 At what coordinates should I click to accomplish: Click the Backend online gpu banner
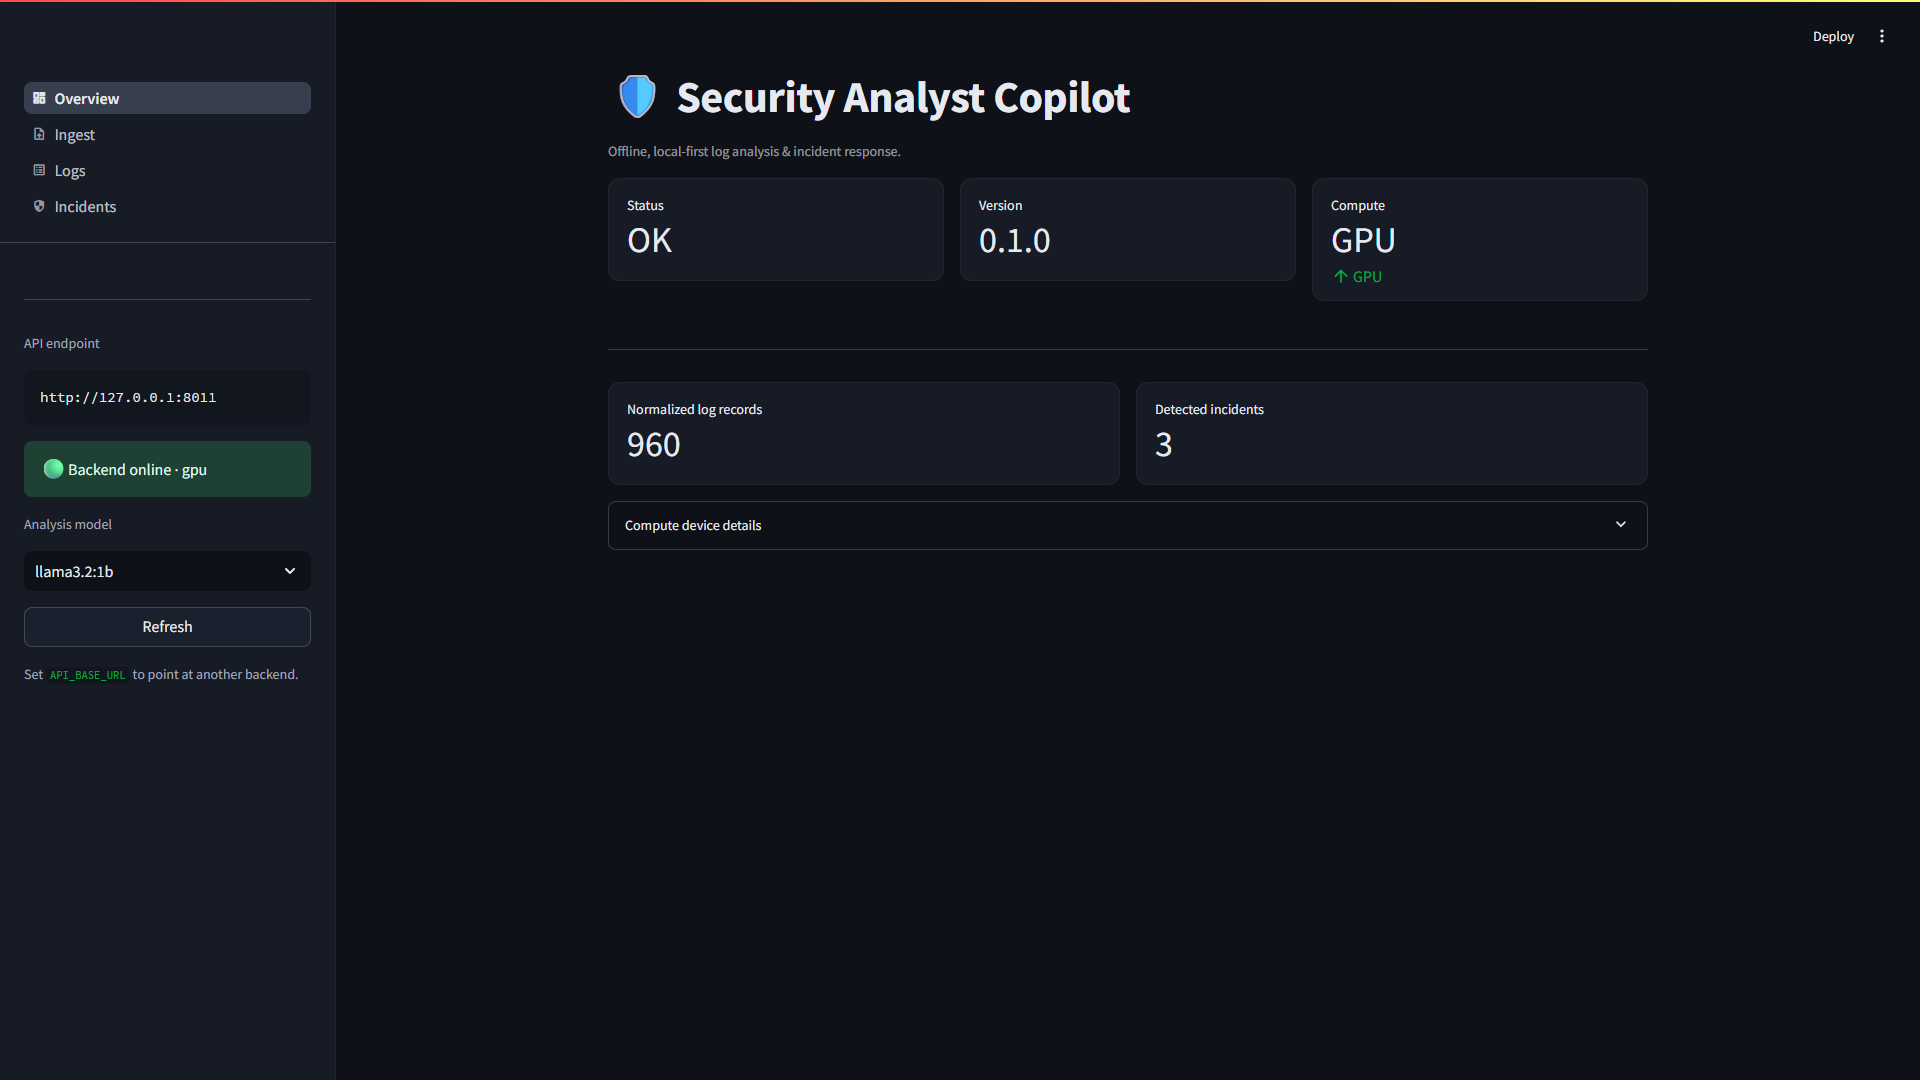(167, 469)
